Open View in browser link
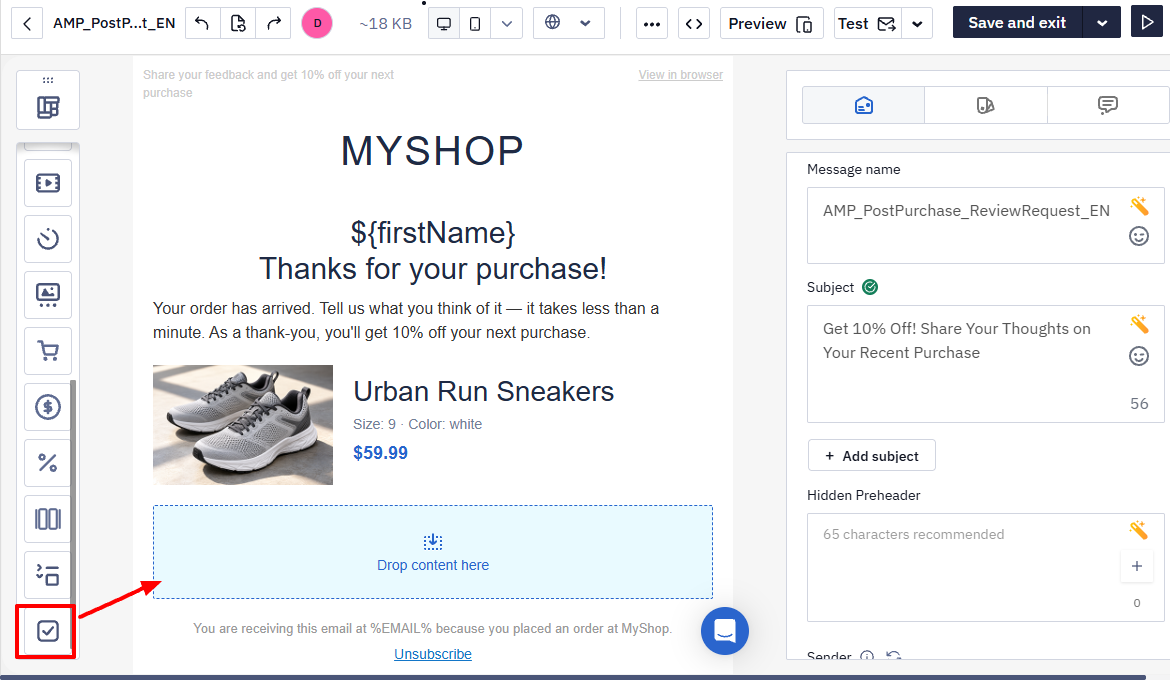The width and height of the screenshot is (1170, 680). [681, 75]
